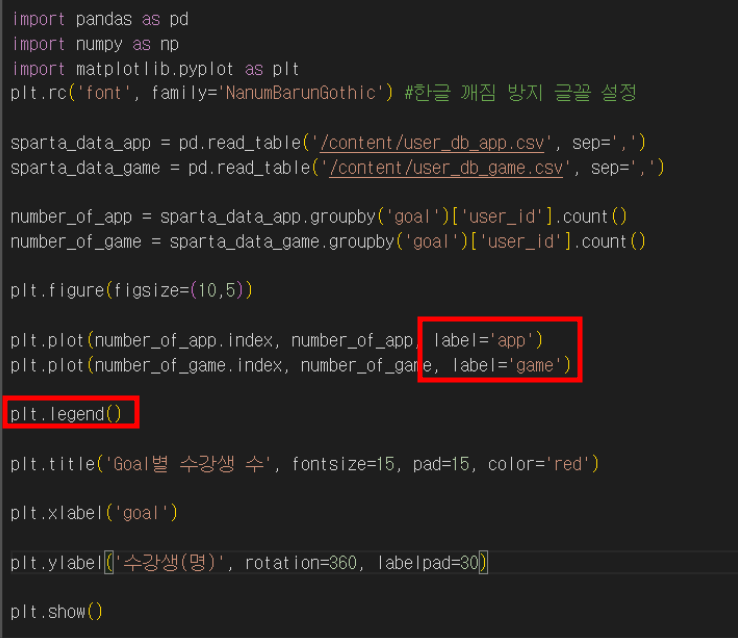
Task: Open the /content/user_db_game.csv path link
Action: coord(446,168)
